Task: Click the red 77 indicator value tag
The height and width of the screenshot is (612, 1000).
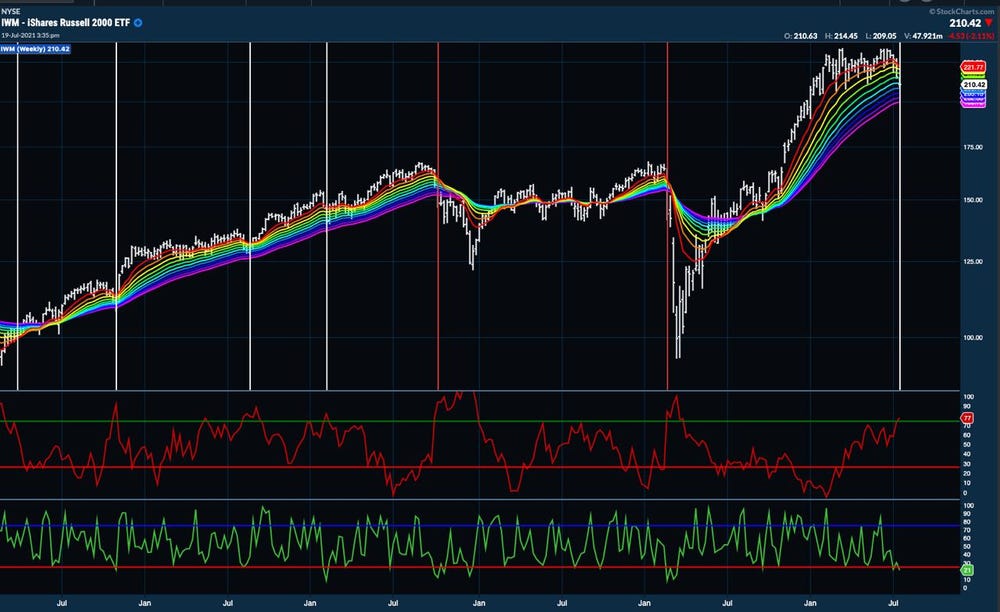Action: [967, 418]
